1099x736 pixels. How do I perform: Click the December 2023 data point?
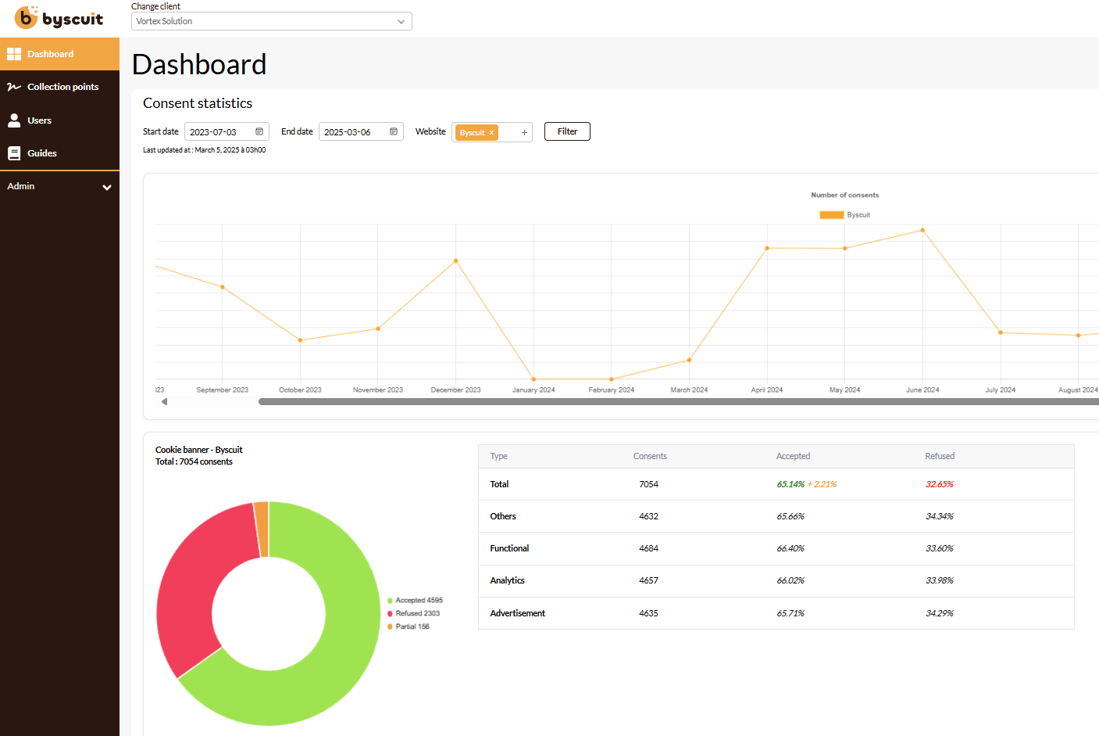coord(456,261)
